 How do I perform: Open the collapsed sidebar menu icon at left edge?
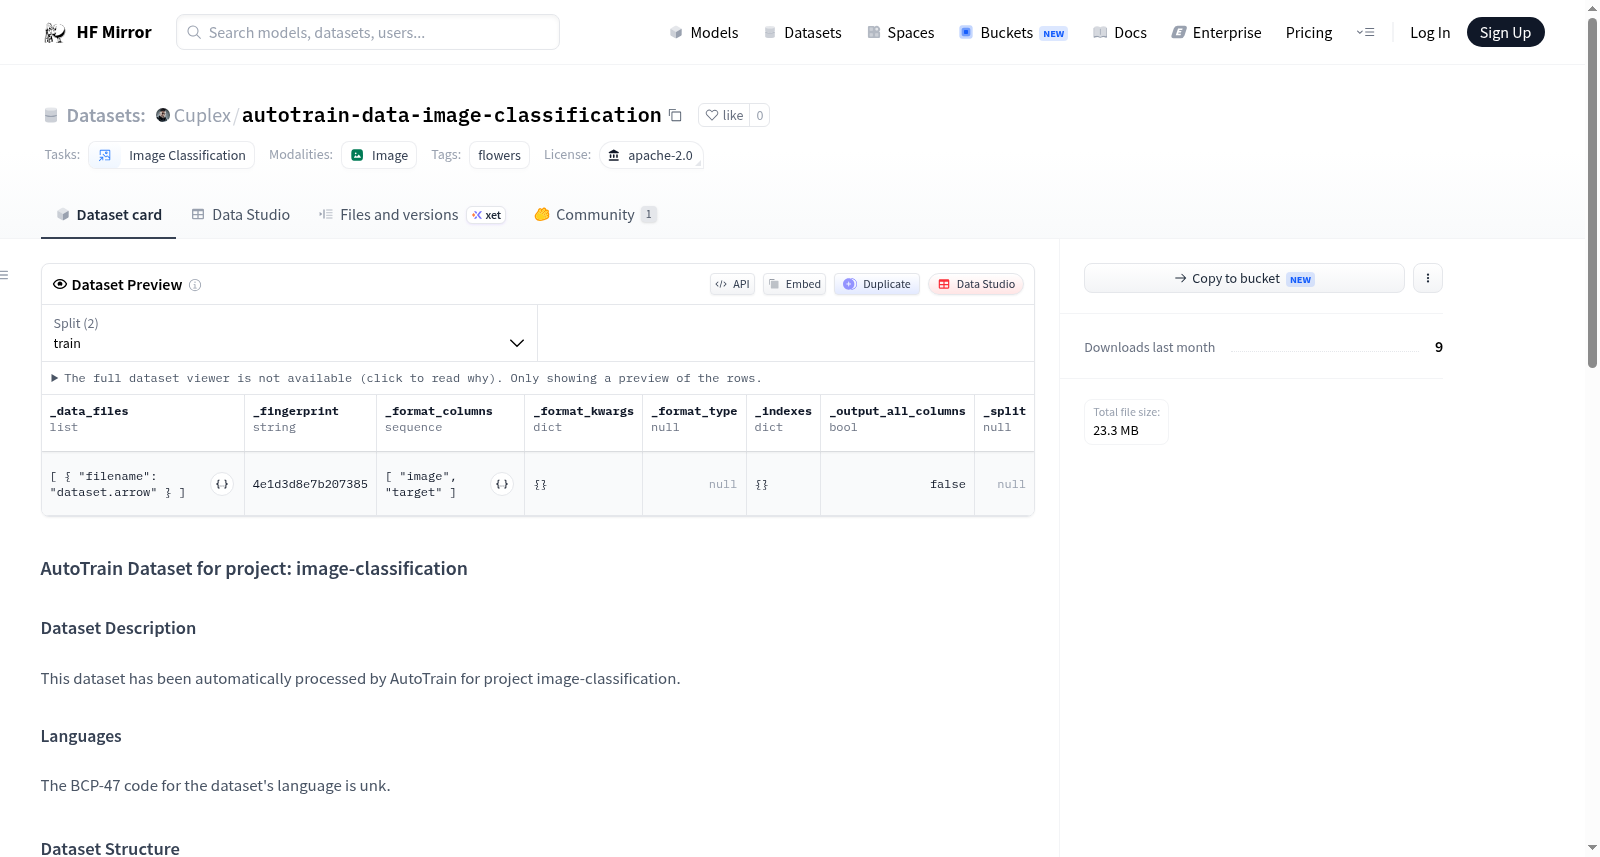click(4, 275)
